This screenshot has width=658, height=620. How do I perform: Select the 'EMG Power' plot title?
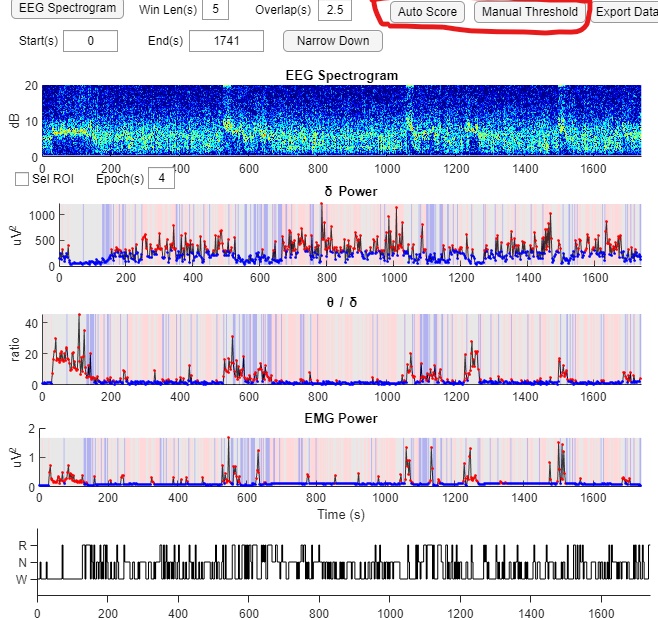click(x=341, y=418)
